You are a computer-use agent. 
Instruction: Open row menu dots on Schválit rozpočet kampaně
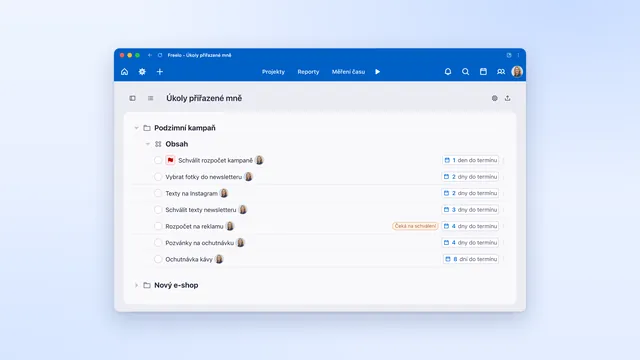pyautogui.click(x=504, y=160)
